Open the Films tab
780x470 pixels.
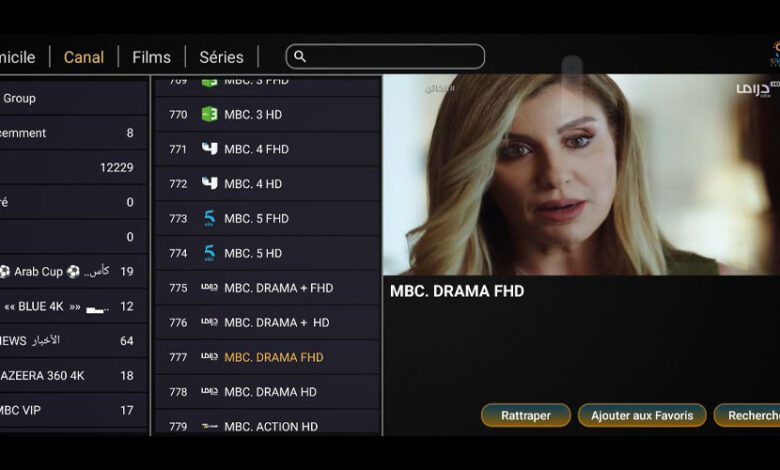(151, 57)
